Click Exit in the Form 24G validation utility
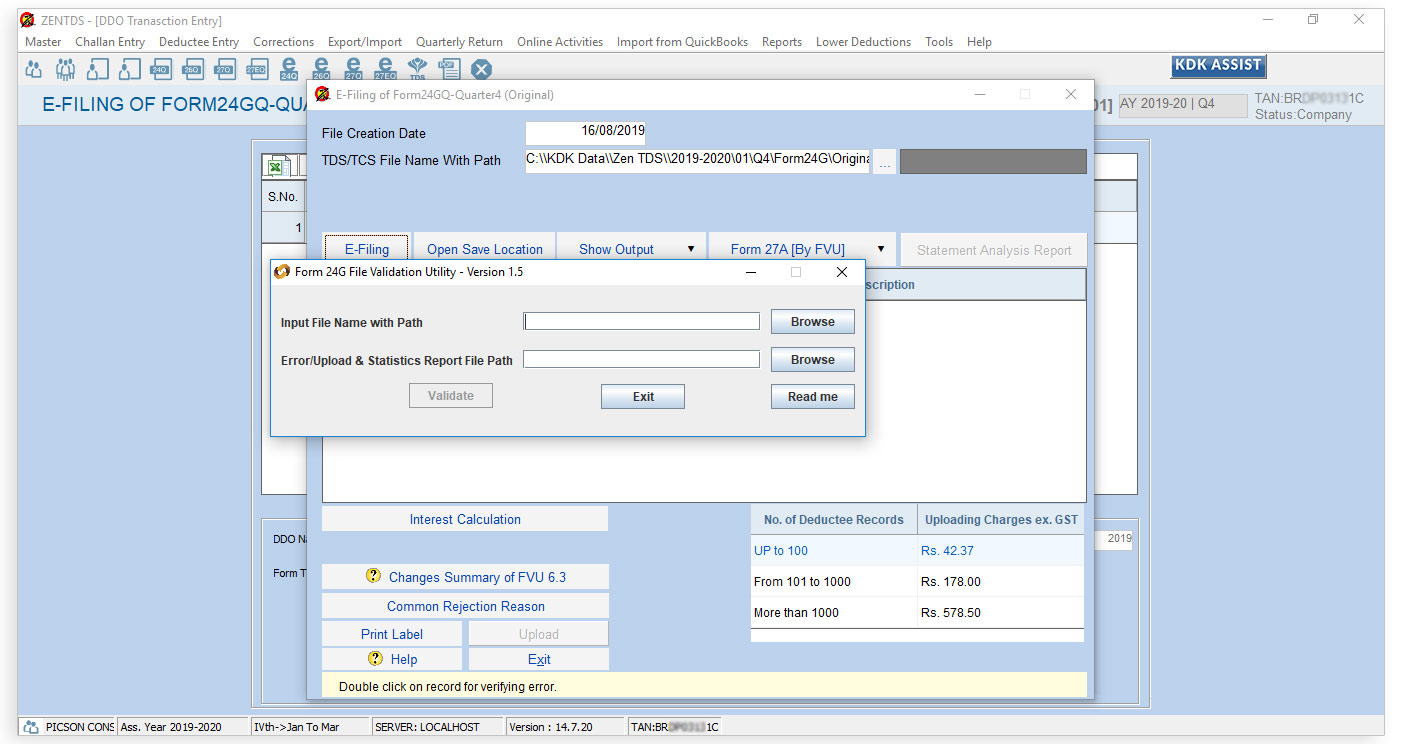Screen dimensions: 1402x744 pyautogui.click(x=643, y=397)
